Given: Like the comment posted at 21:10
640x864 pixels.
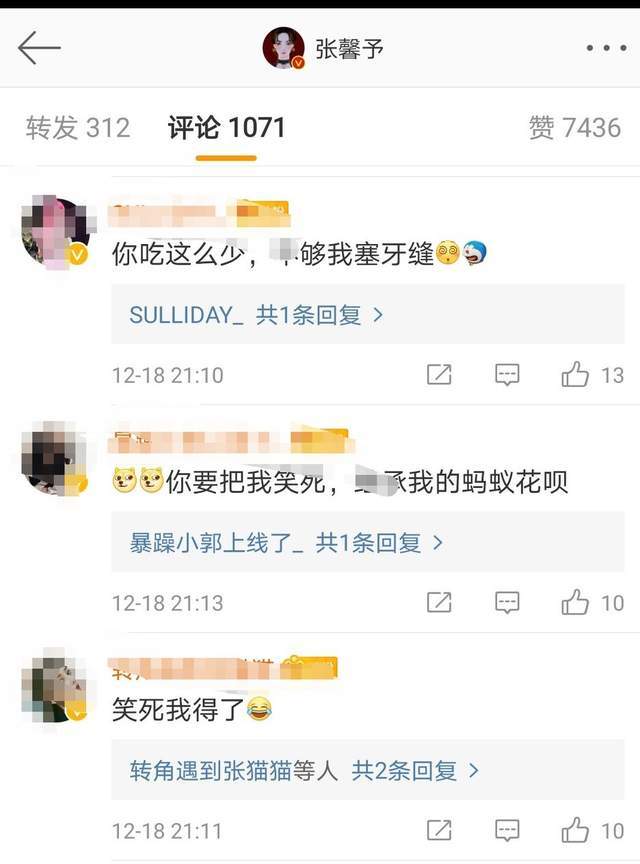Looking at the screenshot, I should [x=575, y=375].
